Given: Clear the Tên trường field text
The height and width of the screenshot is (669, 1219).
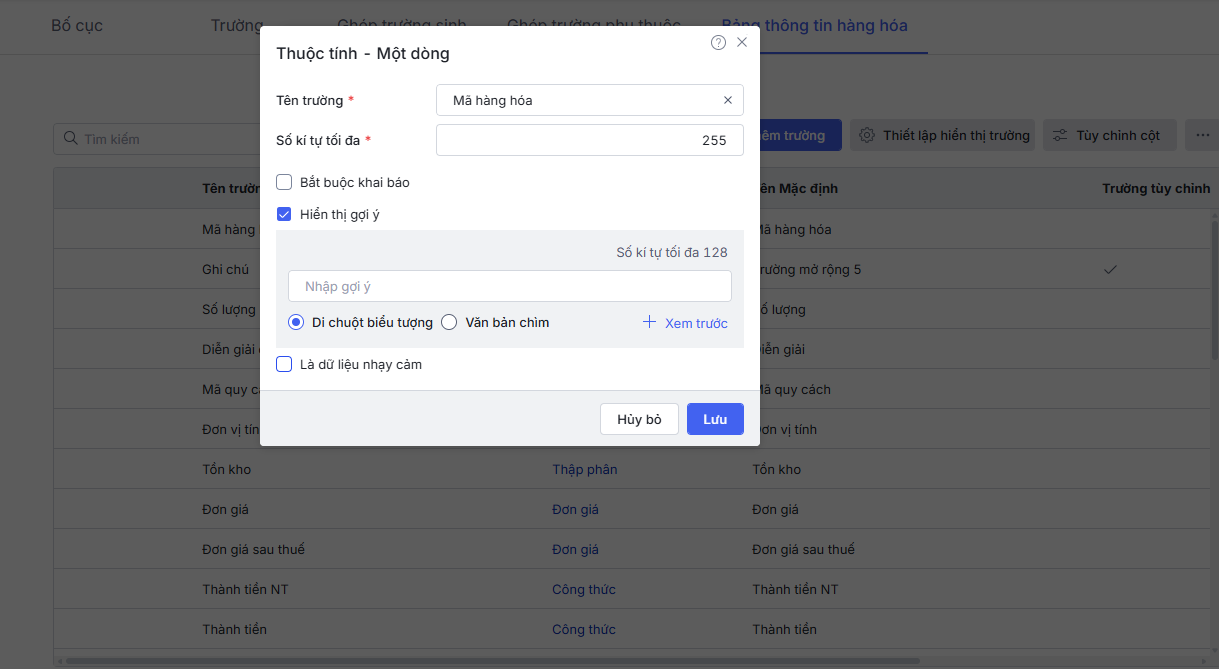Looking at the screenshot, I should [727, 100].
